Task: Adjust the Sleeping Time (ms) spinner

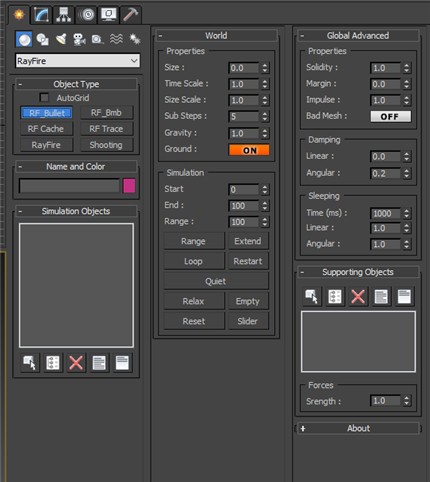Action: point(406,213)
